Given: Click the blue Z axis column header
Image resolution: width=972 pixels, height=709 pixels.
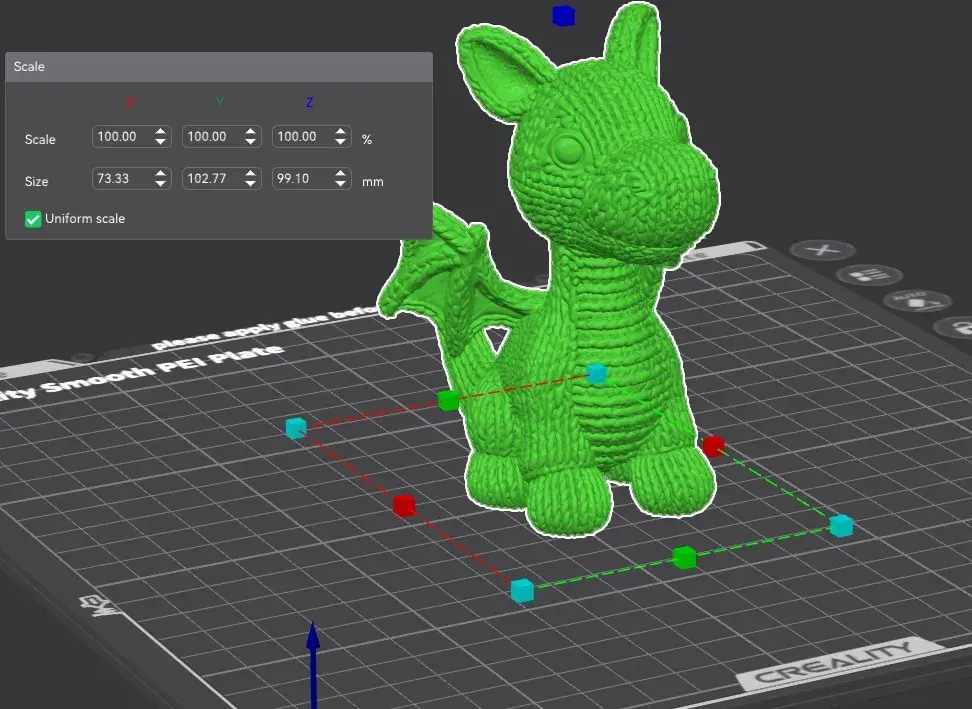Looking at the screenshot, I should [309, 102].
